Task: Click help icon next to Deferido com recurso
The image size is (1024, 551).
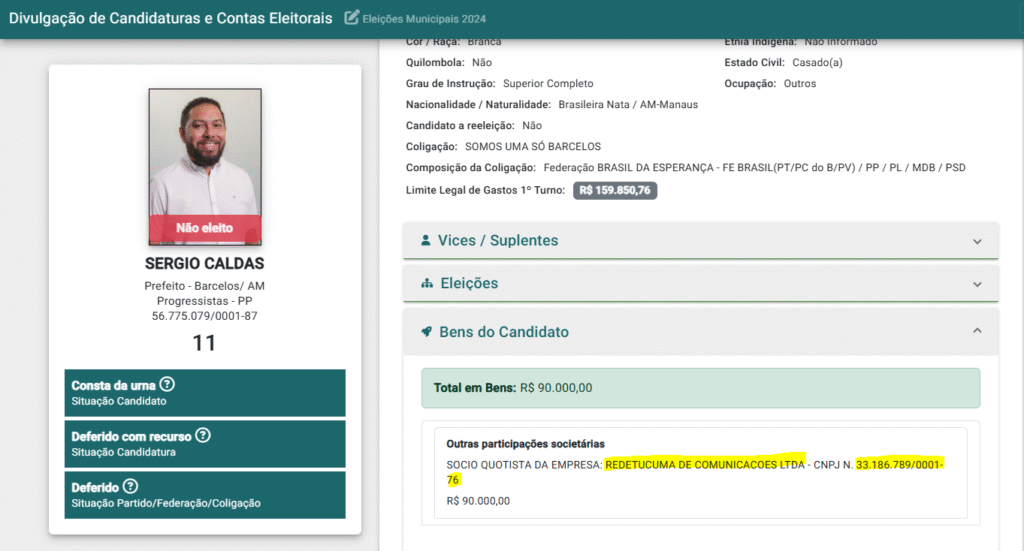Action: (203, 435)
